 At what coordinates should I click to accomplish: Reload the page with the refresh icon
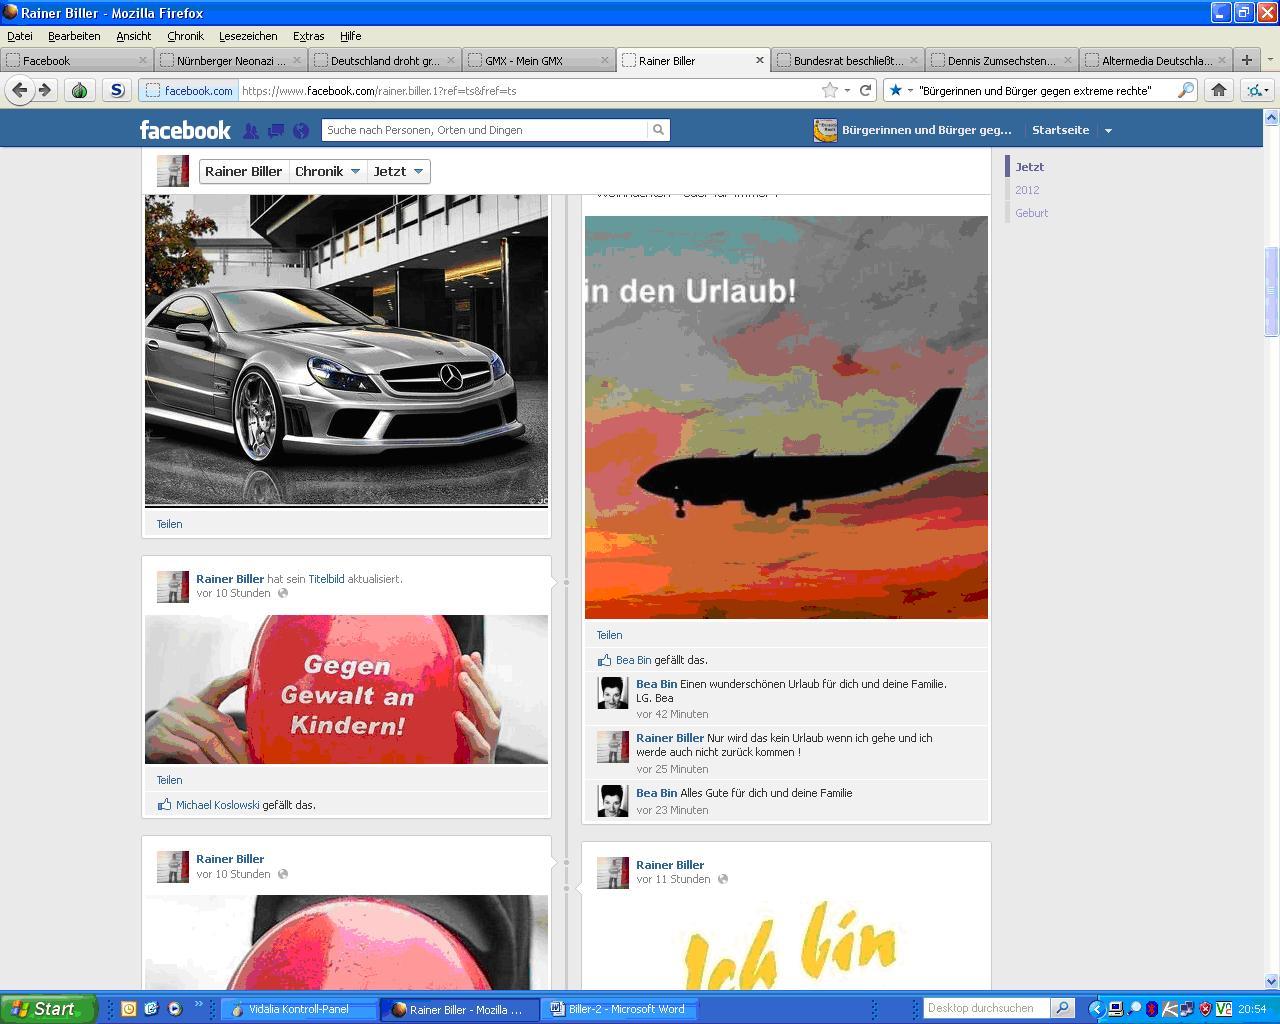tap(866, 90)
